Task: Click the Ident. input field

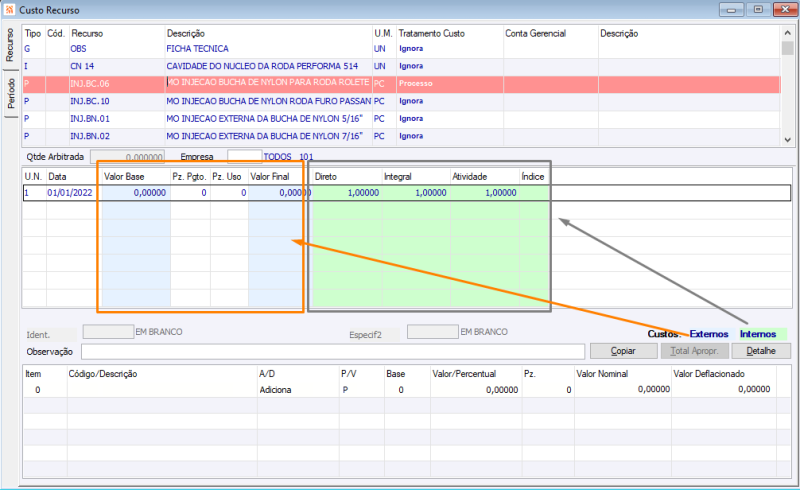Action: 108,332
